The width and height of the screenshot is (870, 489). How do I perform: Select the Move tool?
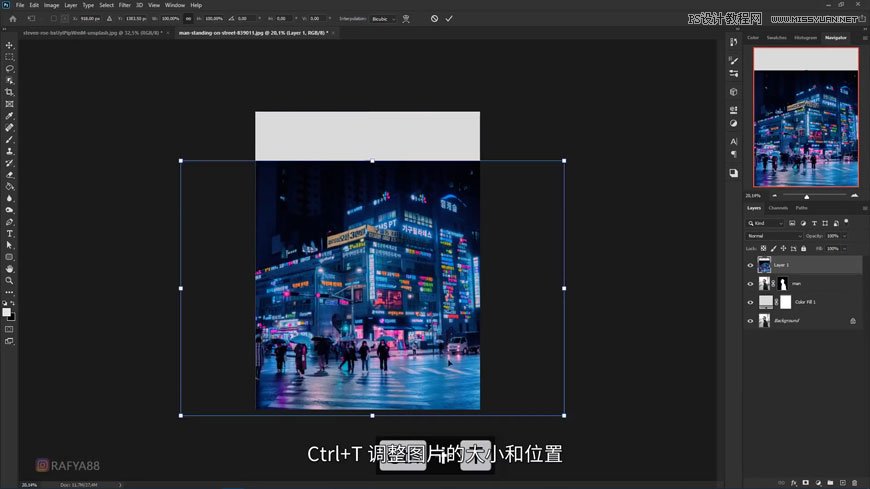click(x=9, y=45)
